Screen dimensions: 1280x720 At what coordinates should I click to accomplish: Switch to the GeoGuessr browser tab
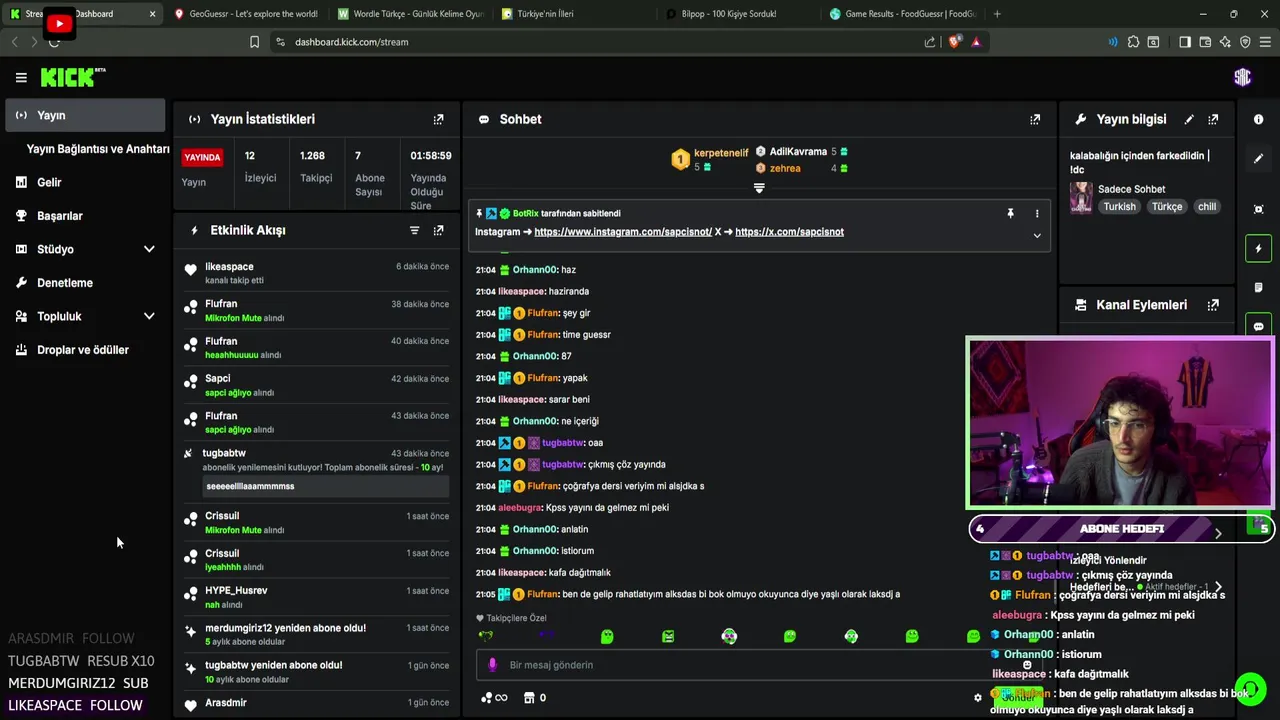[x=246, y=14]
